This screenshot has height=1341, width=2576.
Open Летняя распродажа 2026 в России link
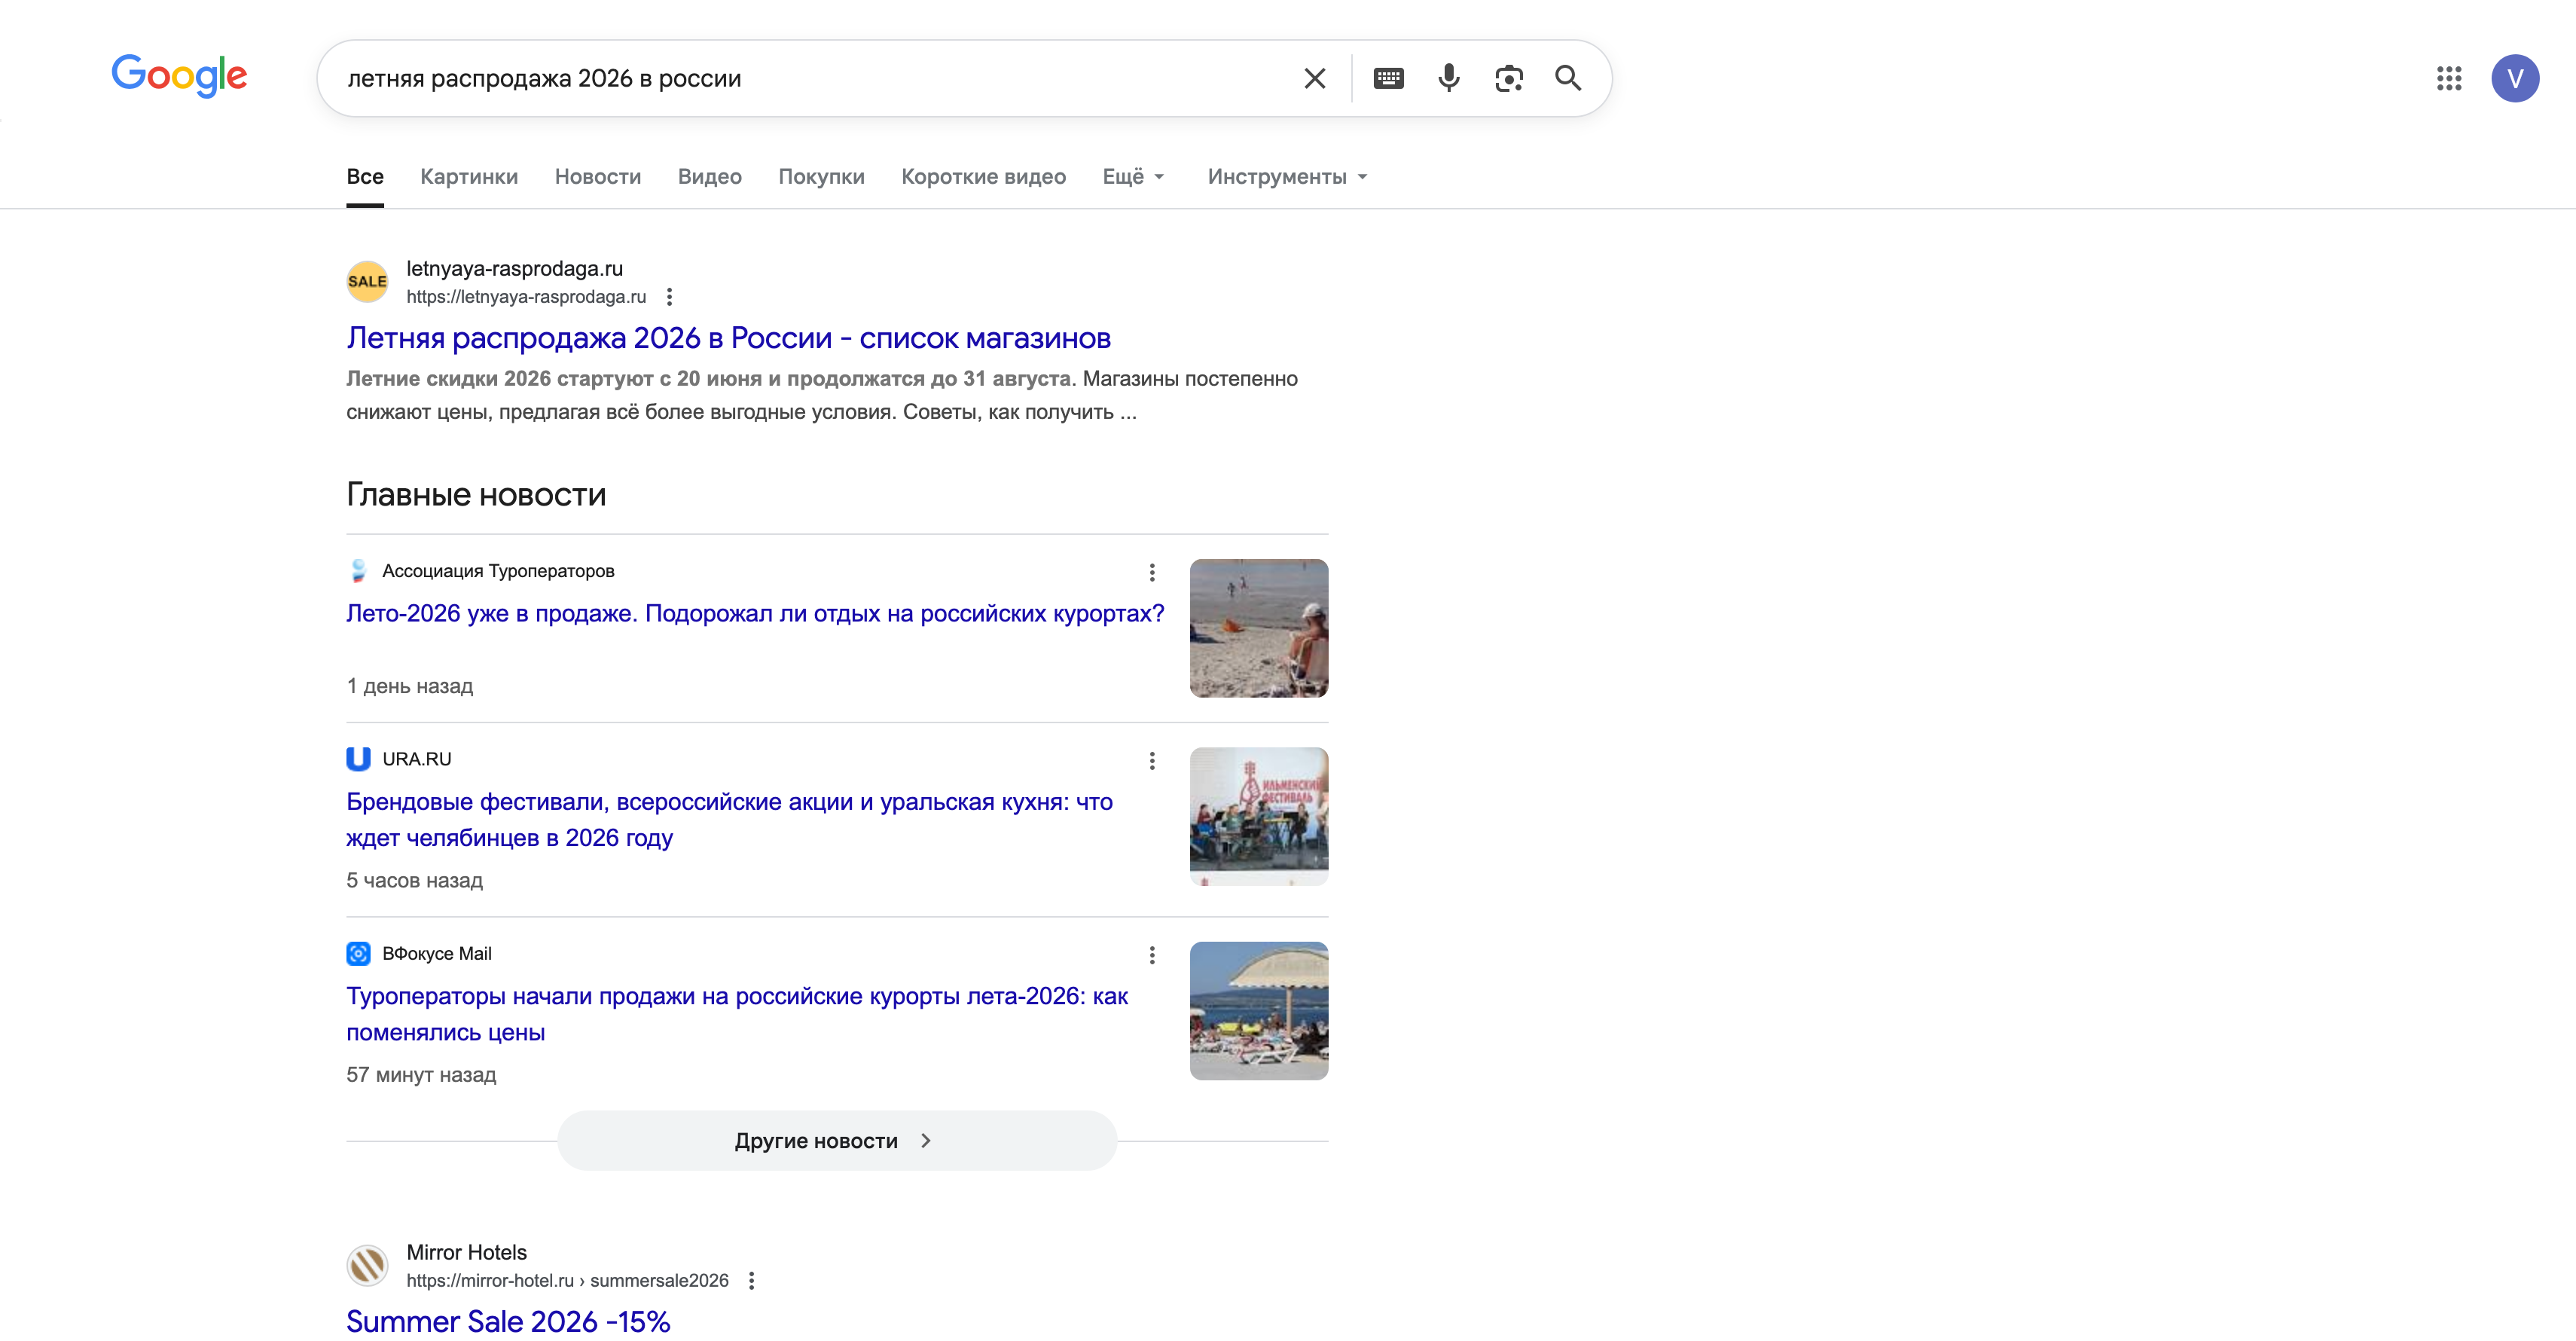click(728, 338)
